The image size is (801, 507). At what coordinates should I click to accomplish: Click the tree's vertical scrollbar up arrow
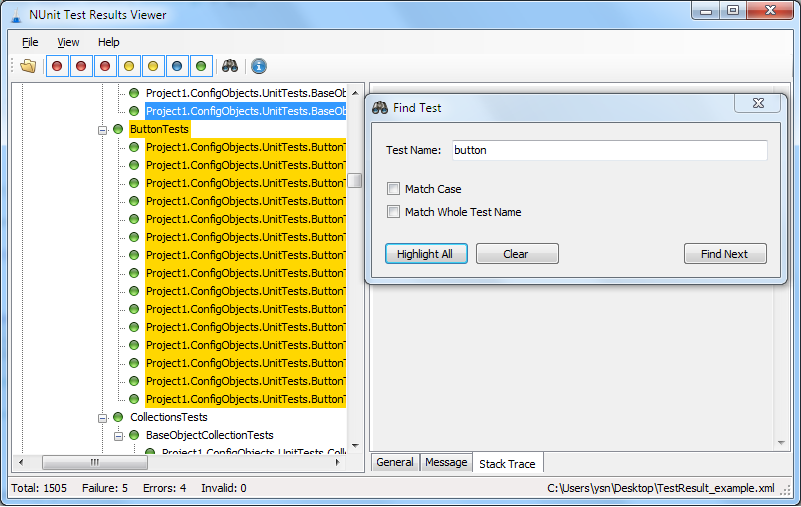[355, 93]
